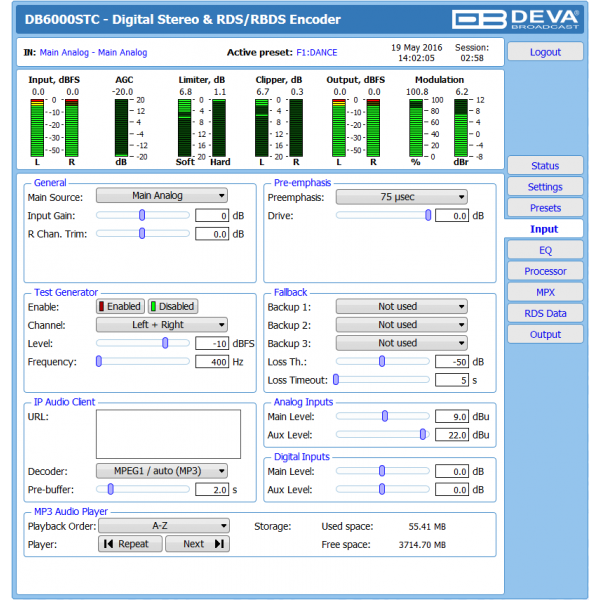
Task: Open the EQ tab
Action: click(545, 250)
